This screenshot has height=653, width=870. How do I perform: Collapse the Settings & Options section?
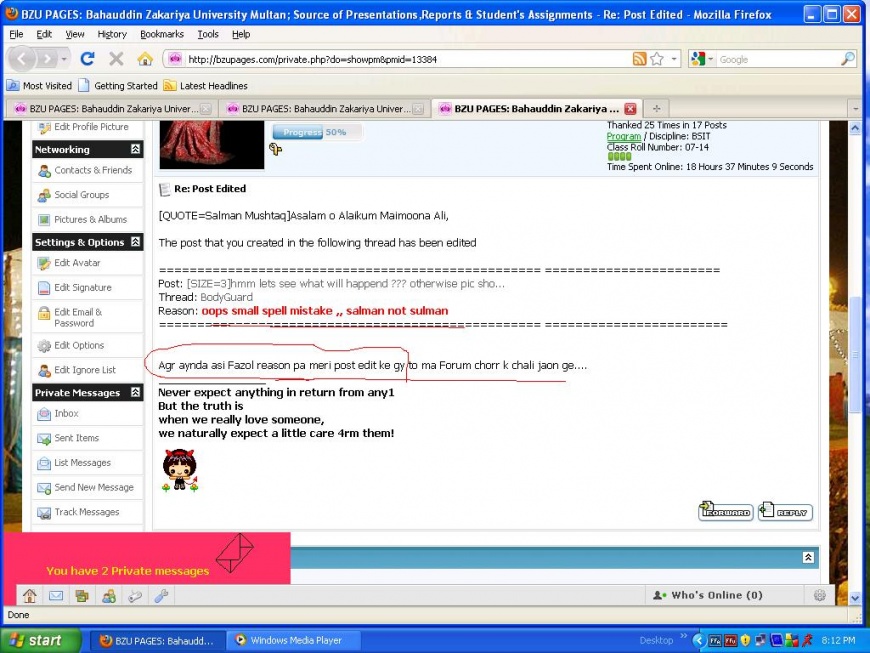[135, 242]
